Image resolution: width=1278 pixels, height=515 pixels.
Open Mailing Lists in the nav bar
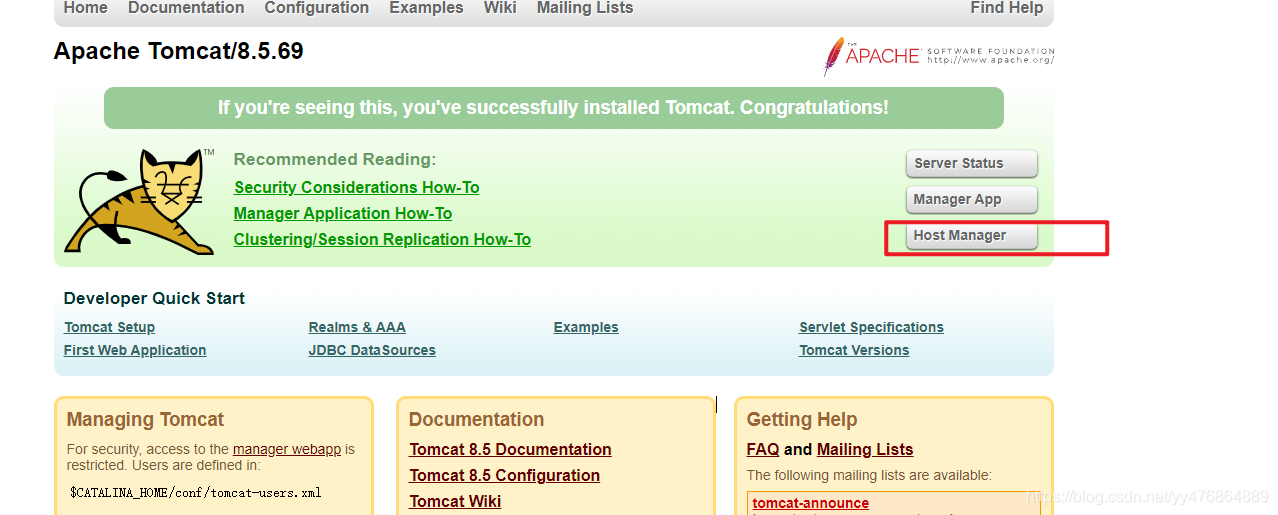coord(585,8)
